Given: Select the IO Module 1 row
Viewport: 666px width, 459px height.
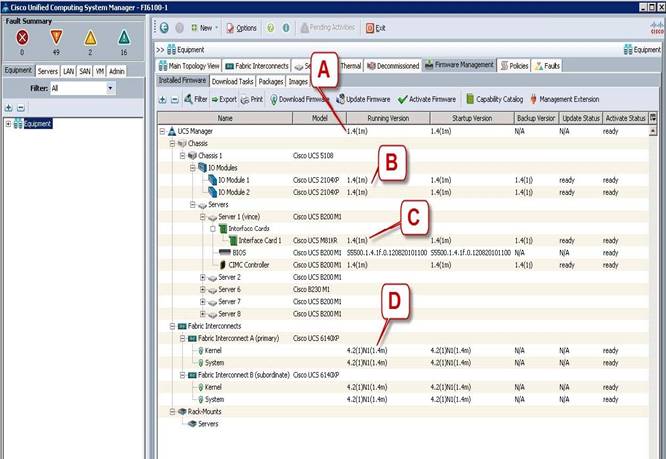Looking at the screenshot, I should pyautogui.click(x=235, y=180).
